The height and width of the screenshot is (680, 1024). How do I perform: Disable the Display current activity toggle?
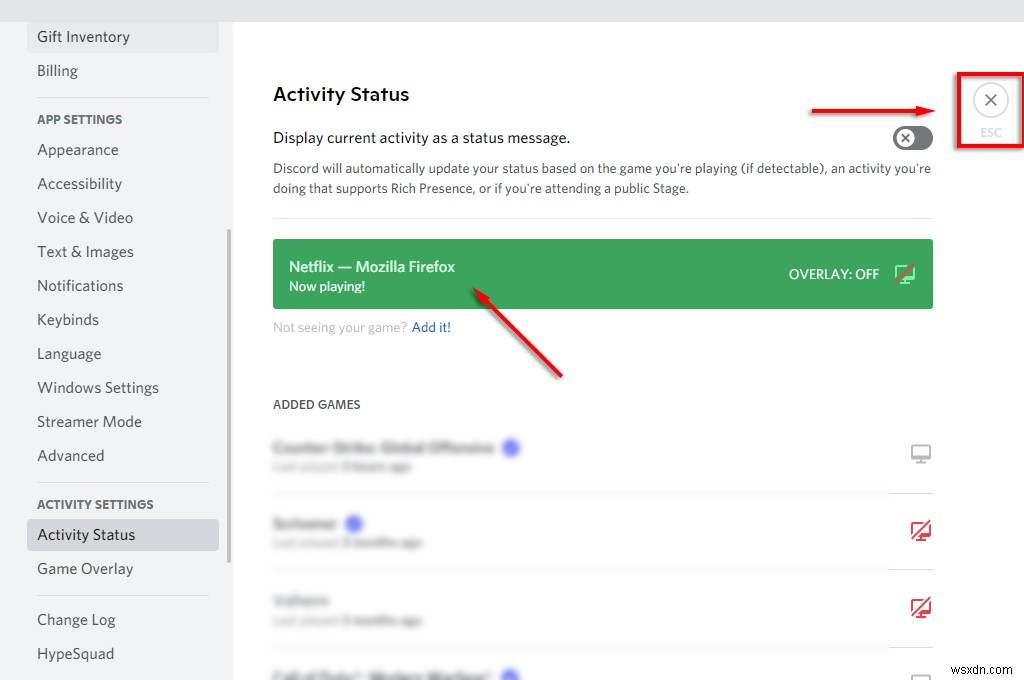pos(911,138)
